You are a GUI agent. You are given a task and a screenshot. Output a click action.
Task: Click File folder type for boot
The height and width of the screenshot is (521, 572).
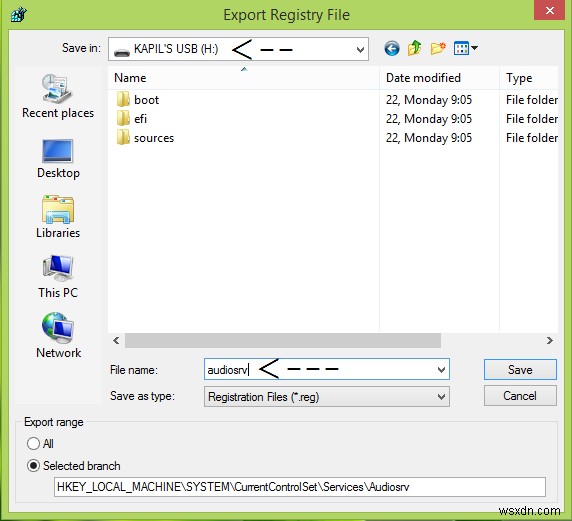(532, 100)
